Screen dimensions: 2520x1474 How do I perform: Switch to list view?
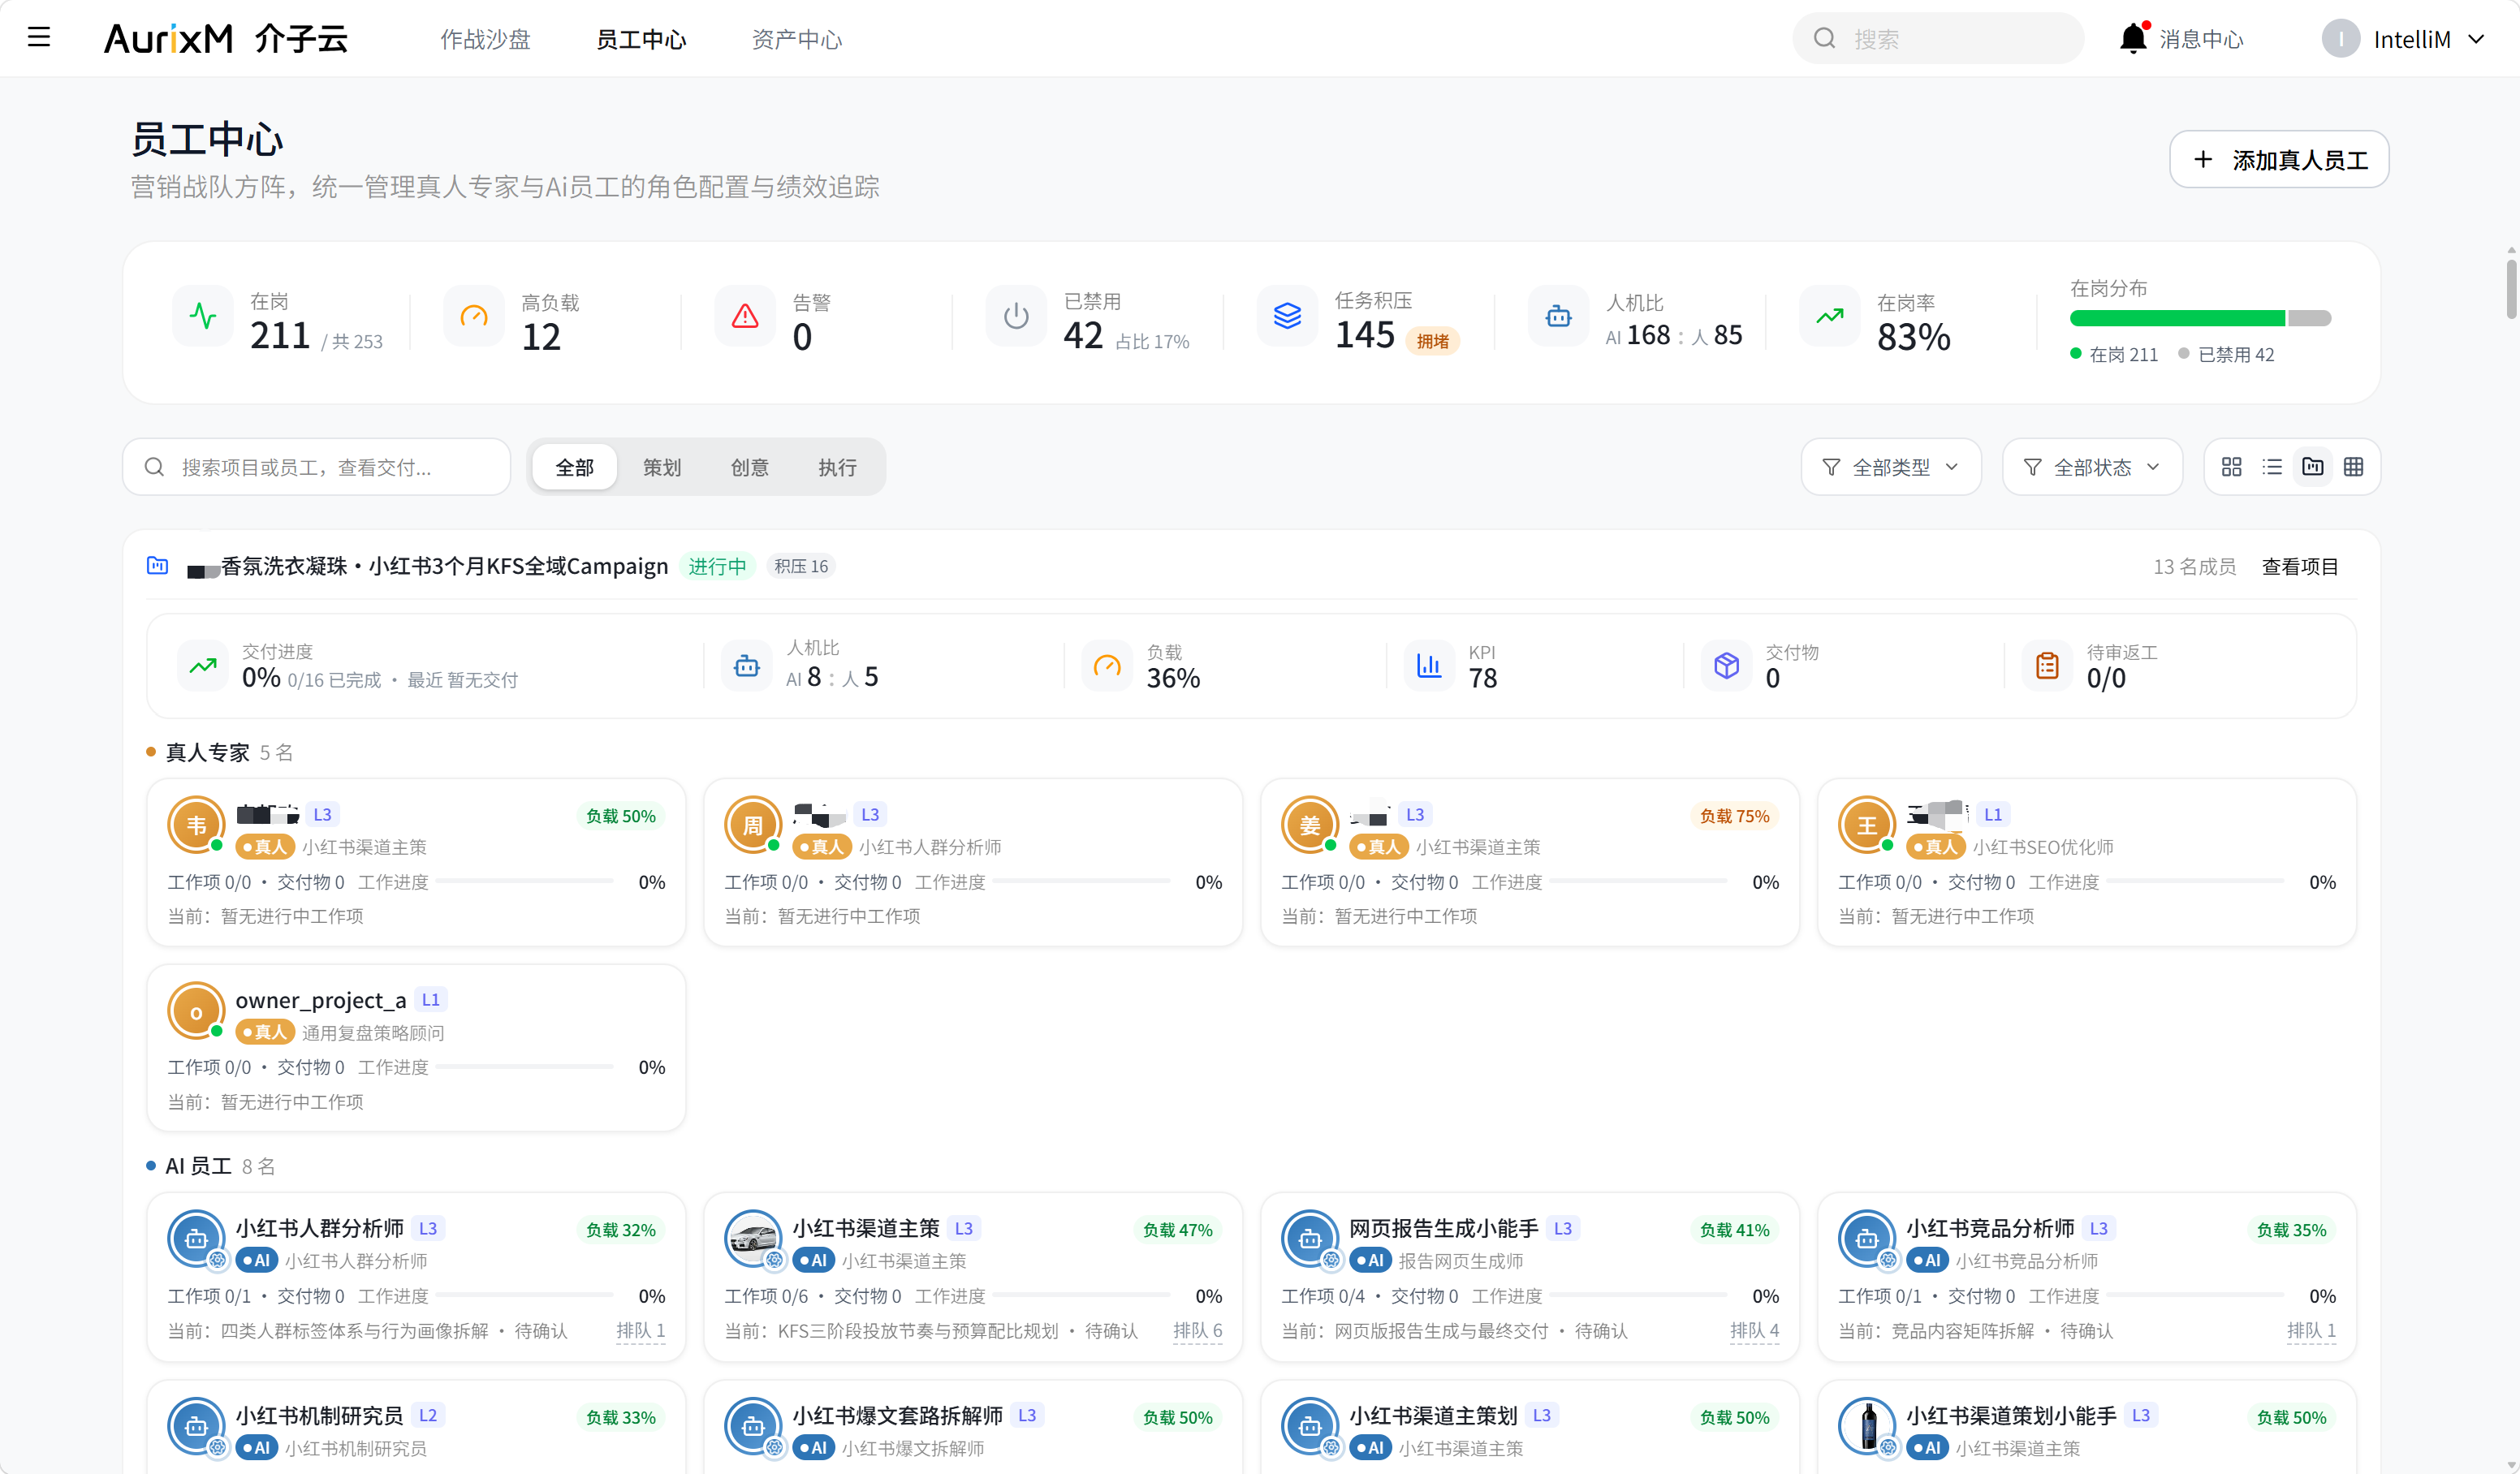2272,467
